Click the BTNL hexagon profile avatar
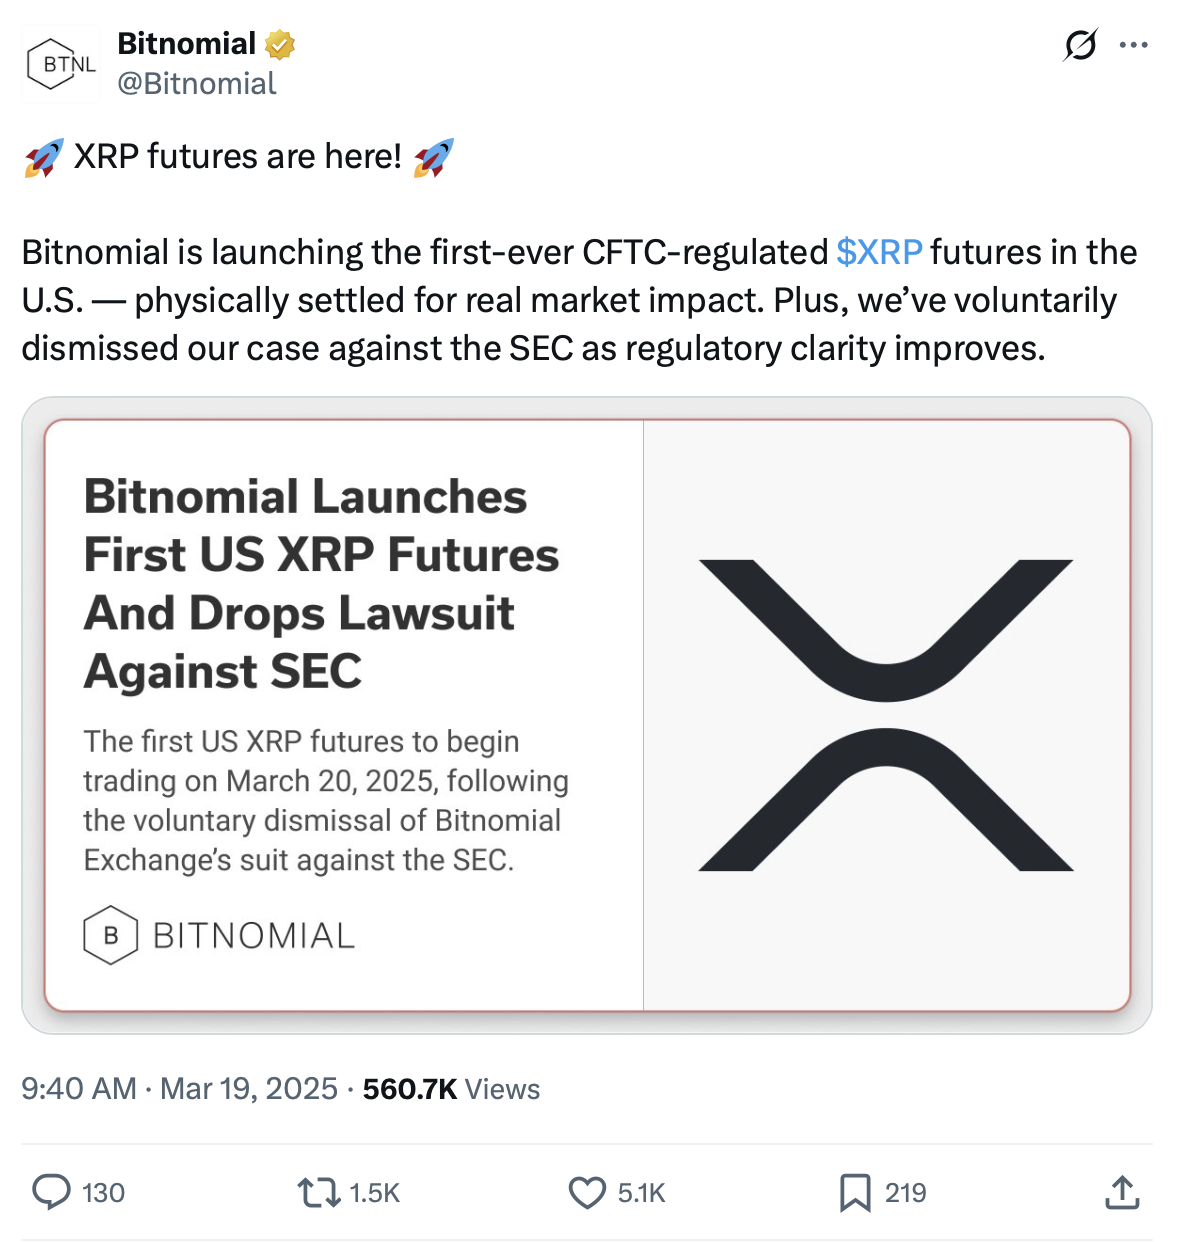Screen dimensions: 1181x1242 61,62
